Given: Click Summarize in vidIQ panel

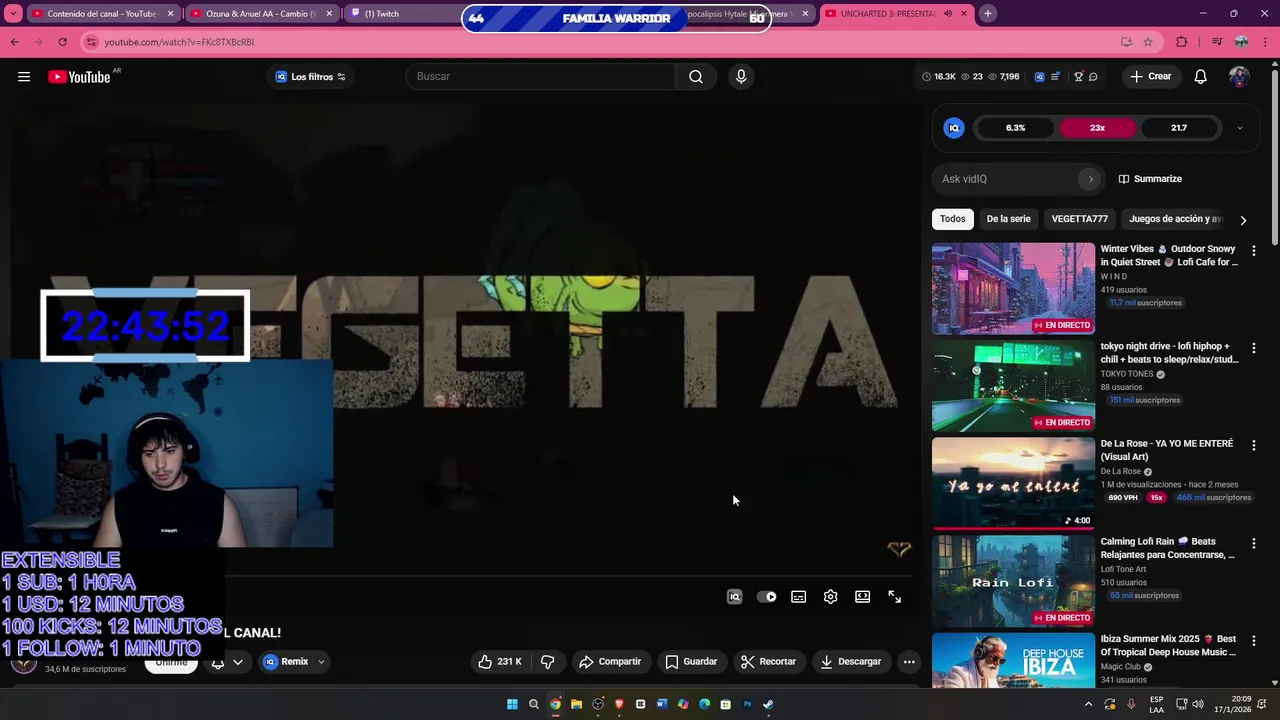Looking at the screenshot, I should tap(1150, 179).
